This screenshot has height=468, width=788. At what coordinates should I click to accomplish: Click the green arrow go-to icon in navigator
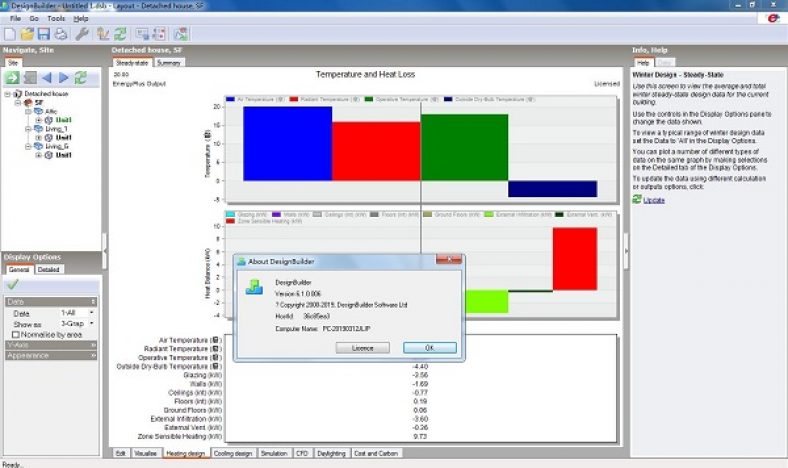click(x=12, y=77)
